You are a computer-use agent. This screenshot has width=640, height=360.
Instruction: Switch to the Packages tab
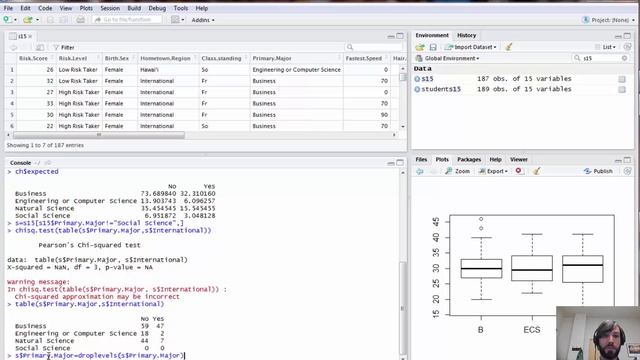point(469,160)
